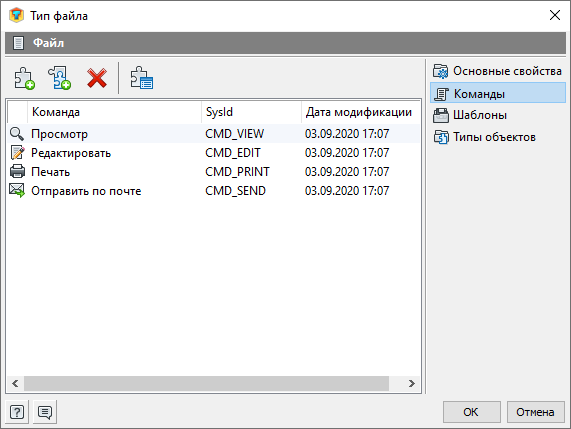
Task: Click the horizontal scrollbar right arrow
Action: (x=411, y=383)
